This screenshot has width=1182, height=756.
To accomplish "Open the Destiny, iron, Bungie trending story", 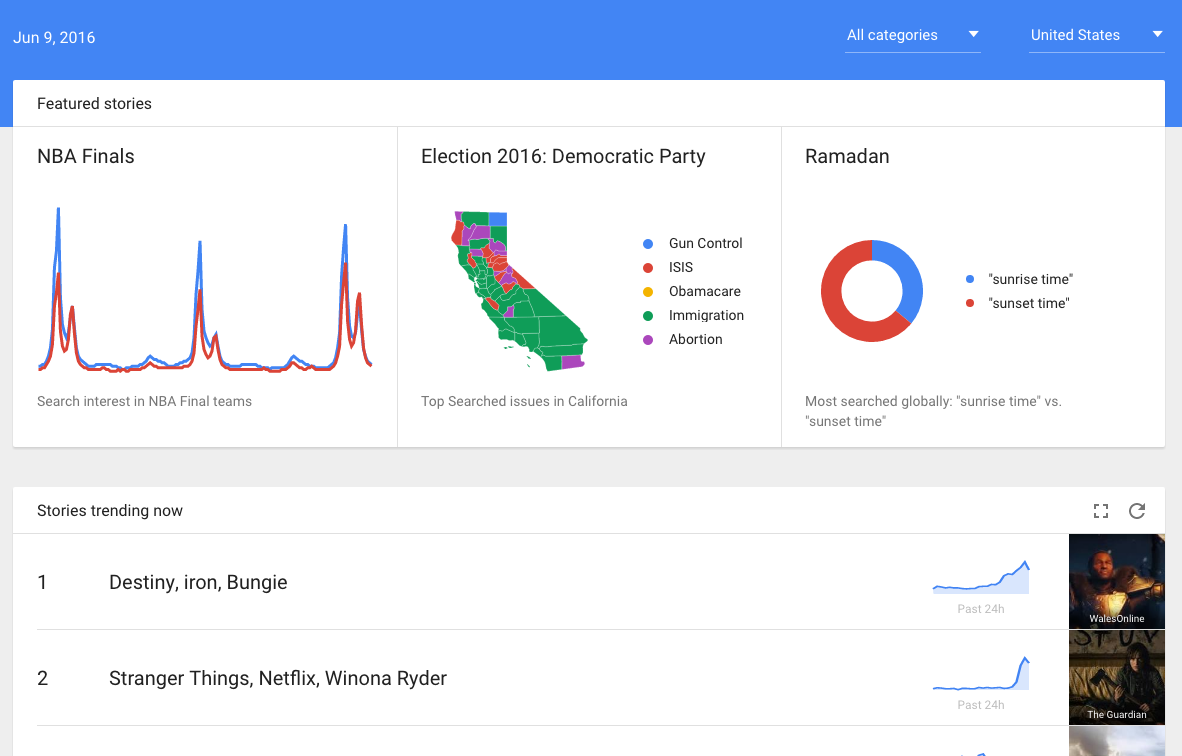I will tap(198, 582).
